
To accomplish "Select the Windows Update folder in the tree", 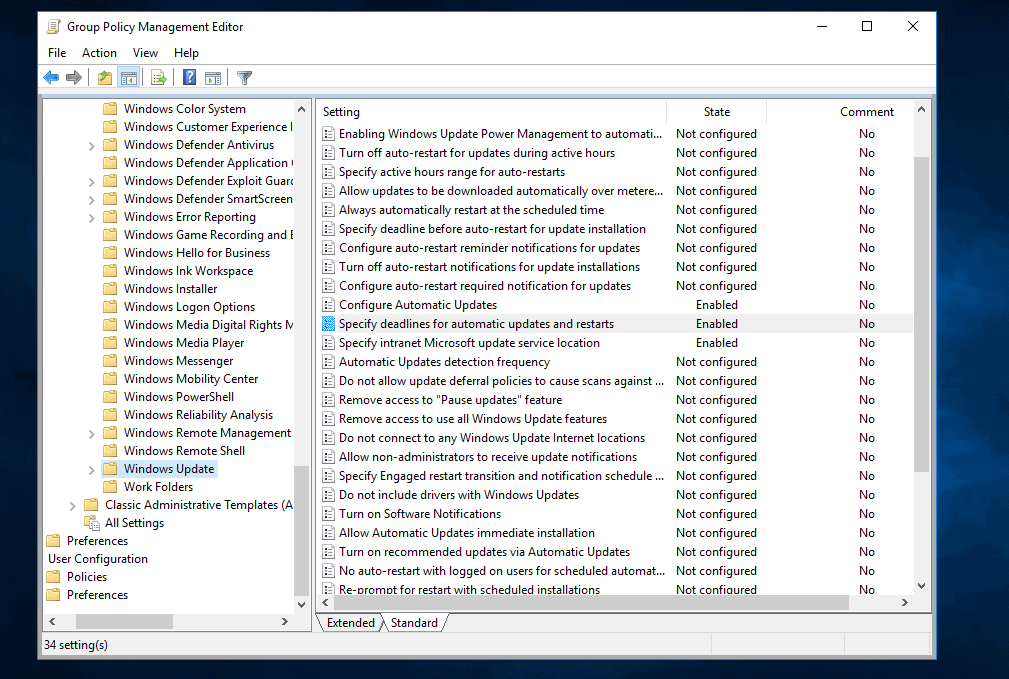I will coord(168,468).
